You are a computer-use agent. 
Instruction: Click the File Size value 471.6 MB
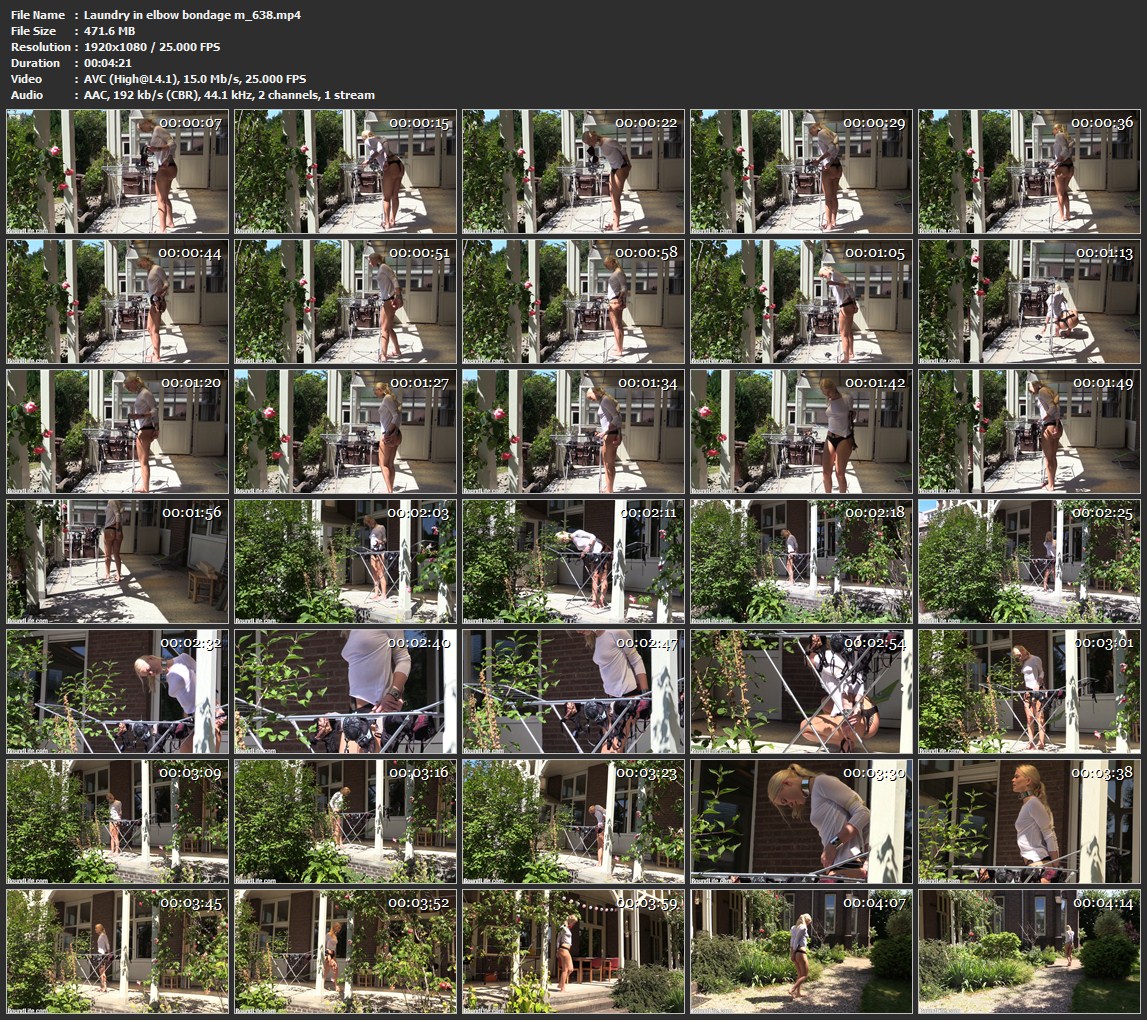(109, 31)
